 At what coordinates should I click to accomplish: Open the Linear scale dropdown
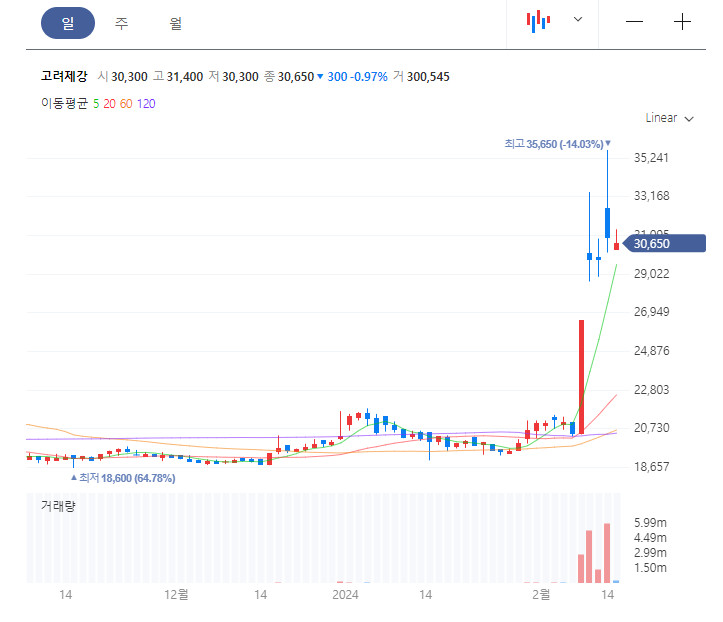(669, 118)
